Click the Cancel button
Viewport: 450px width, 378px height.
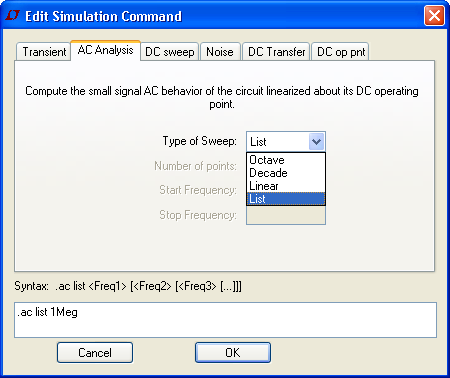pyautogui.click(x=95, y=353)
